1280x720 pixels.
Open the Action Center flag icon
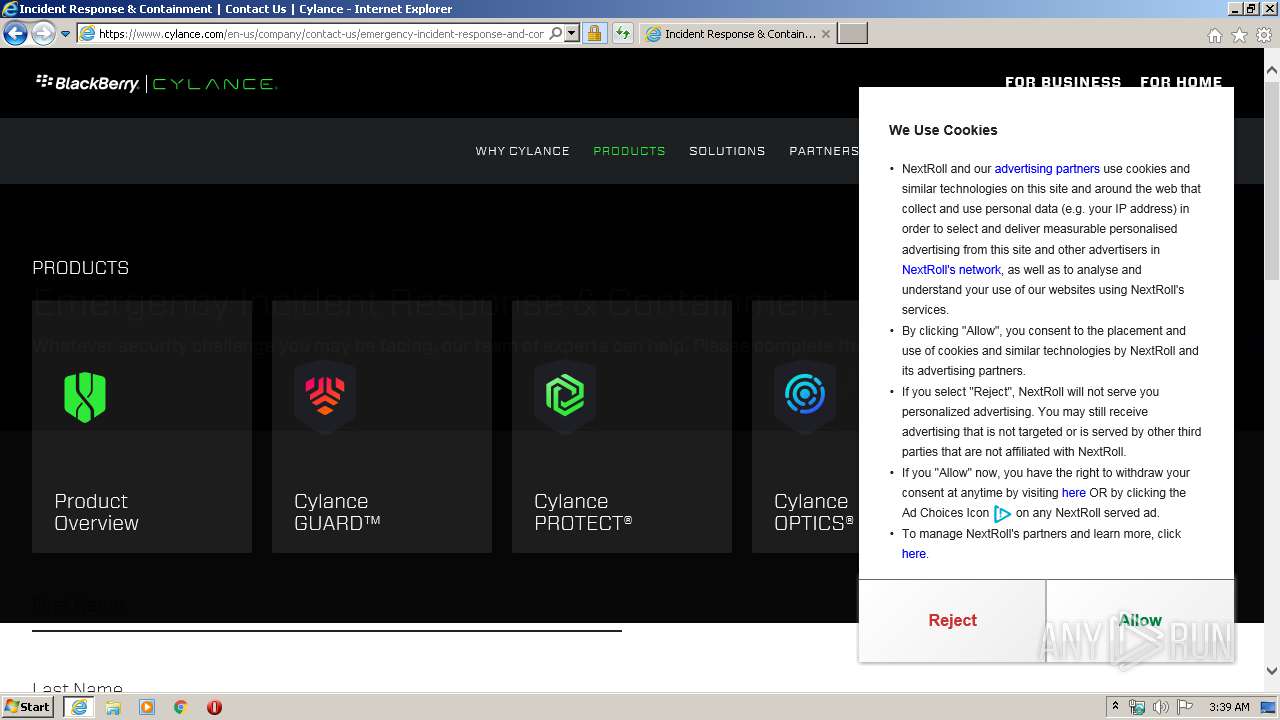1185,707
